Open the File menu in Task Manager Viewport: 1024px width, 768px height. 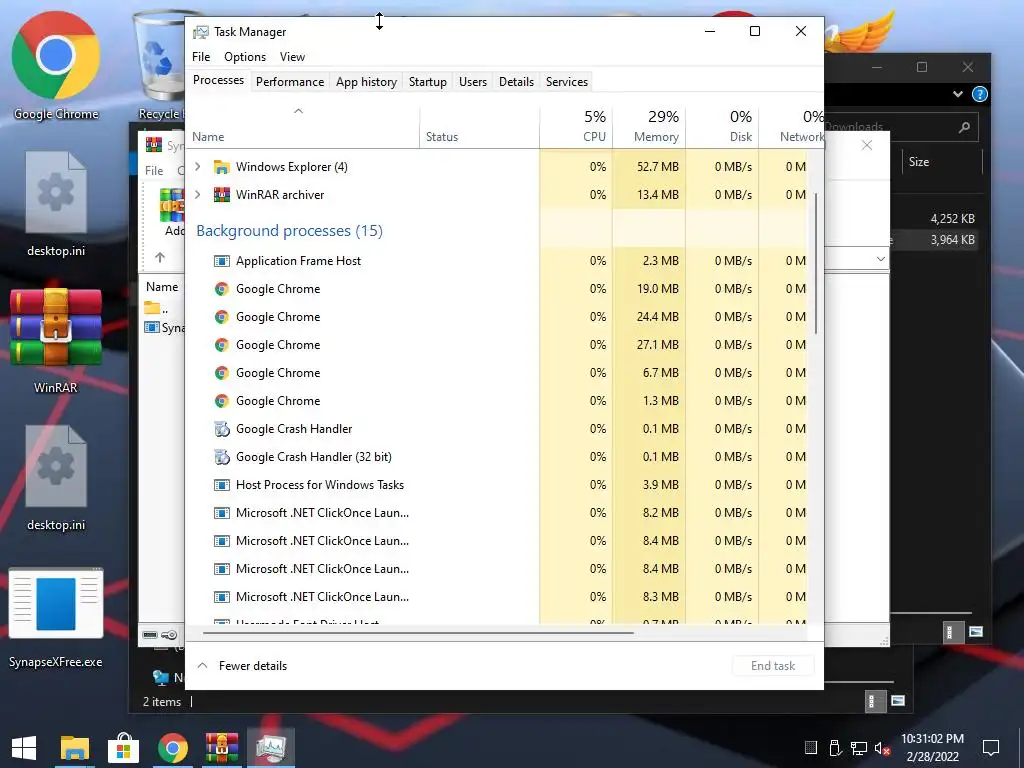201,57
